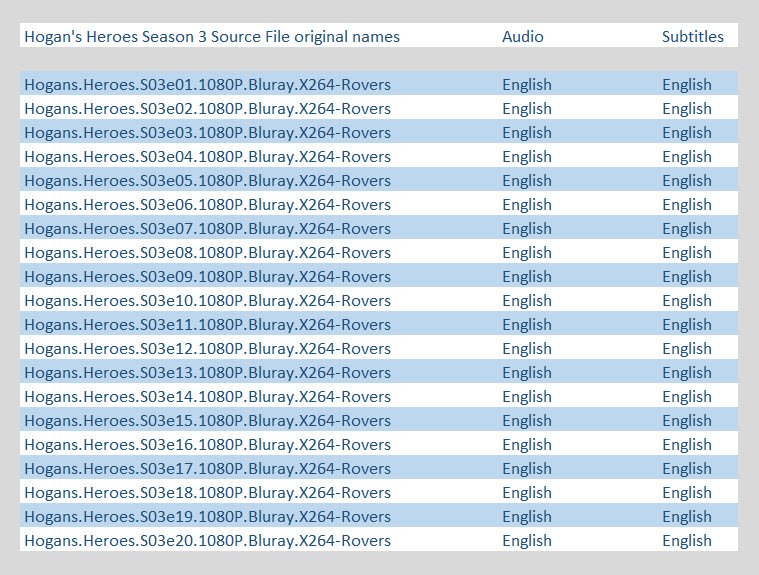
Task: Click the Audio cell 'English' in the S03e16 row
Action: point(527,445)
